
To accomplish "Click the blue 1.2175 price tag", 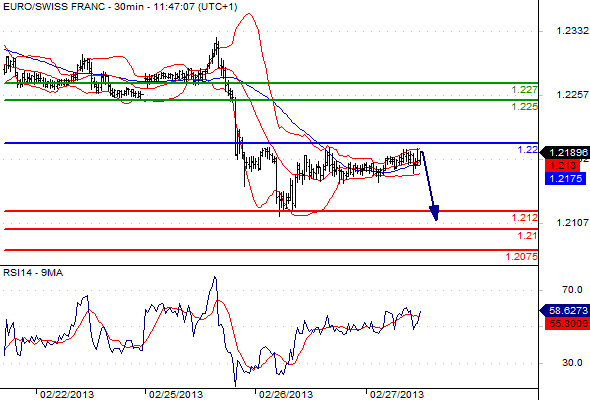I will tap(566, 178).
